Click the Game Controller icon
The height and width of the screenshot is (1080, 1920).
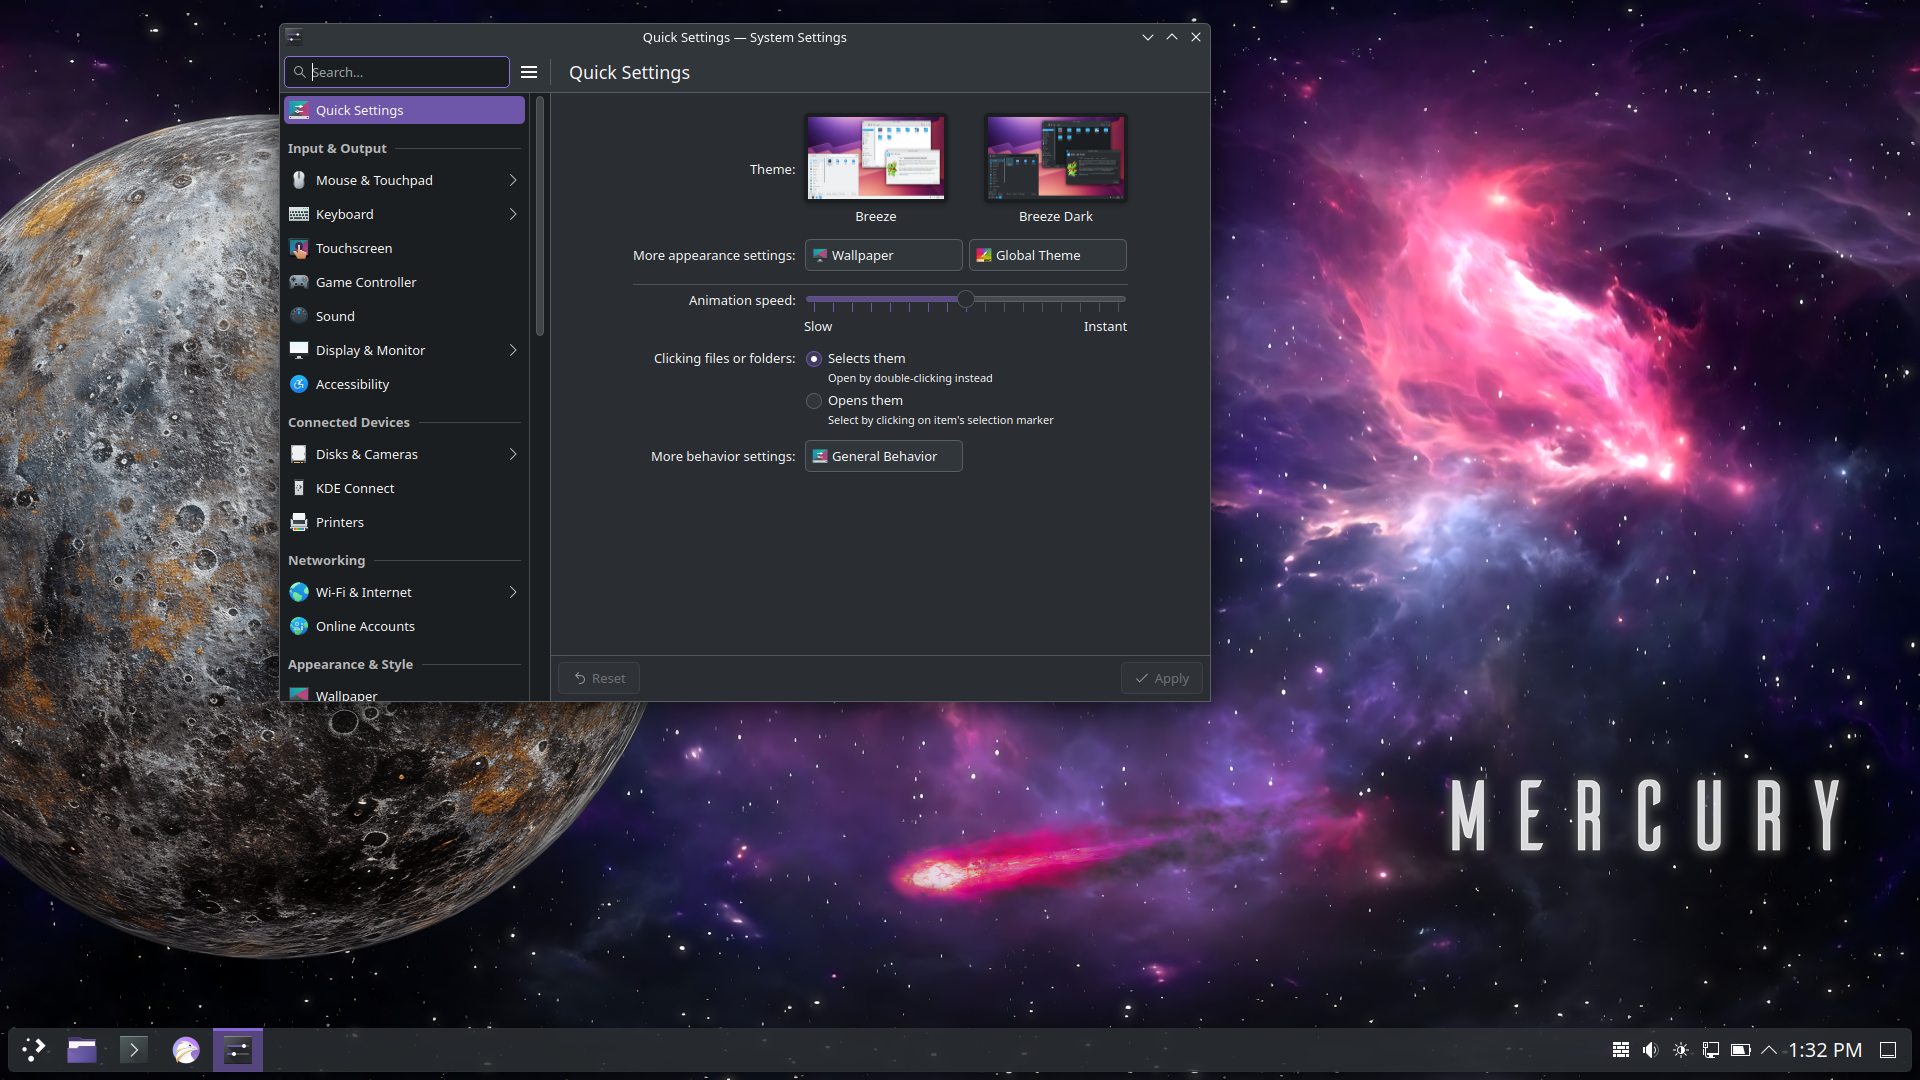[x=299, y=282]
